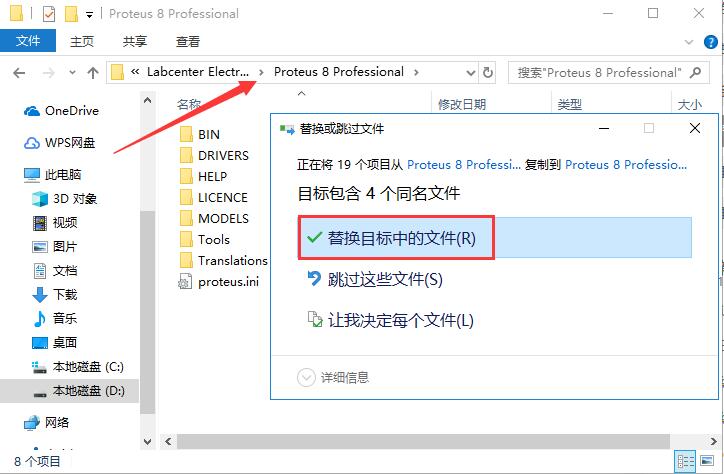Open the 3D 对象 folder
The image size is (724, 474).
65,198
